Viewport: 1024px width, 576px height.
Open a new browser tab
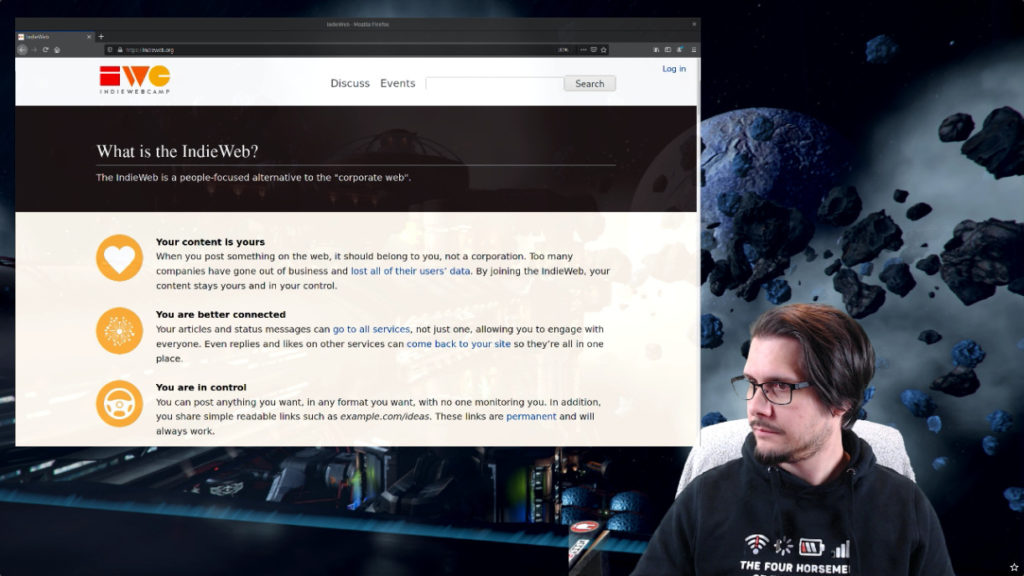101,37
